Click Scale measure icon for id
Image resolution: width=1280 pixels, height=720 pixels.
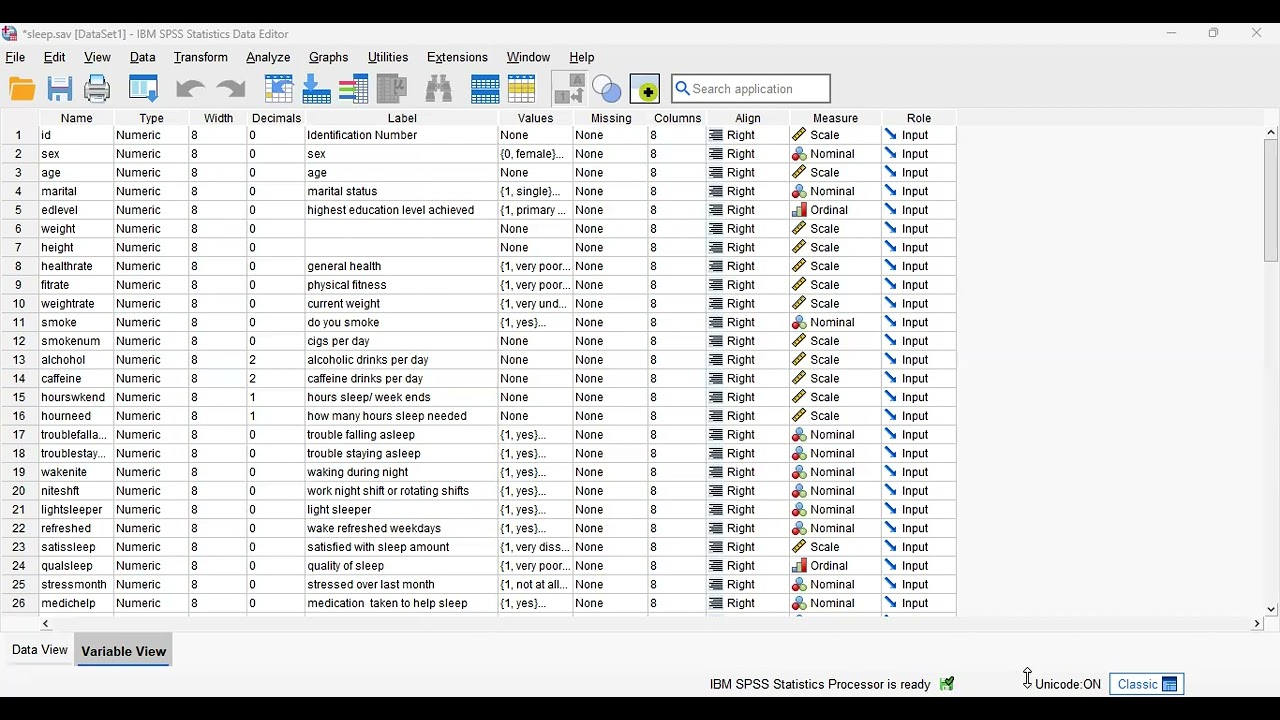(799, 135)
